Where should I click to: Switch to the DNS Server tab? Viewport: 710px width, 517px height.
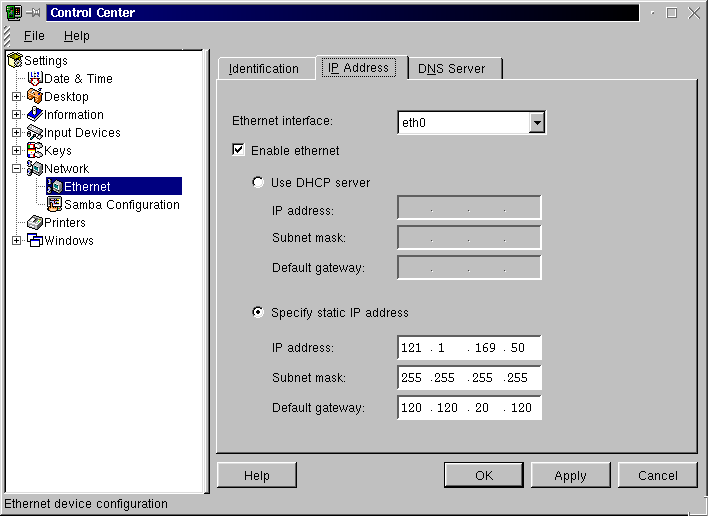click(x=452, y=69)
